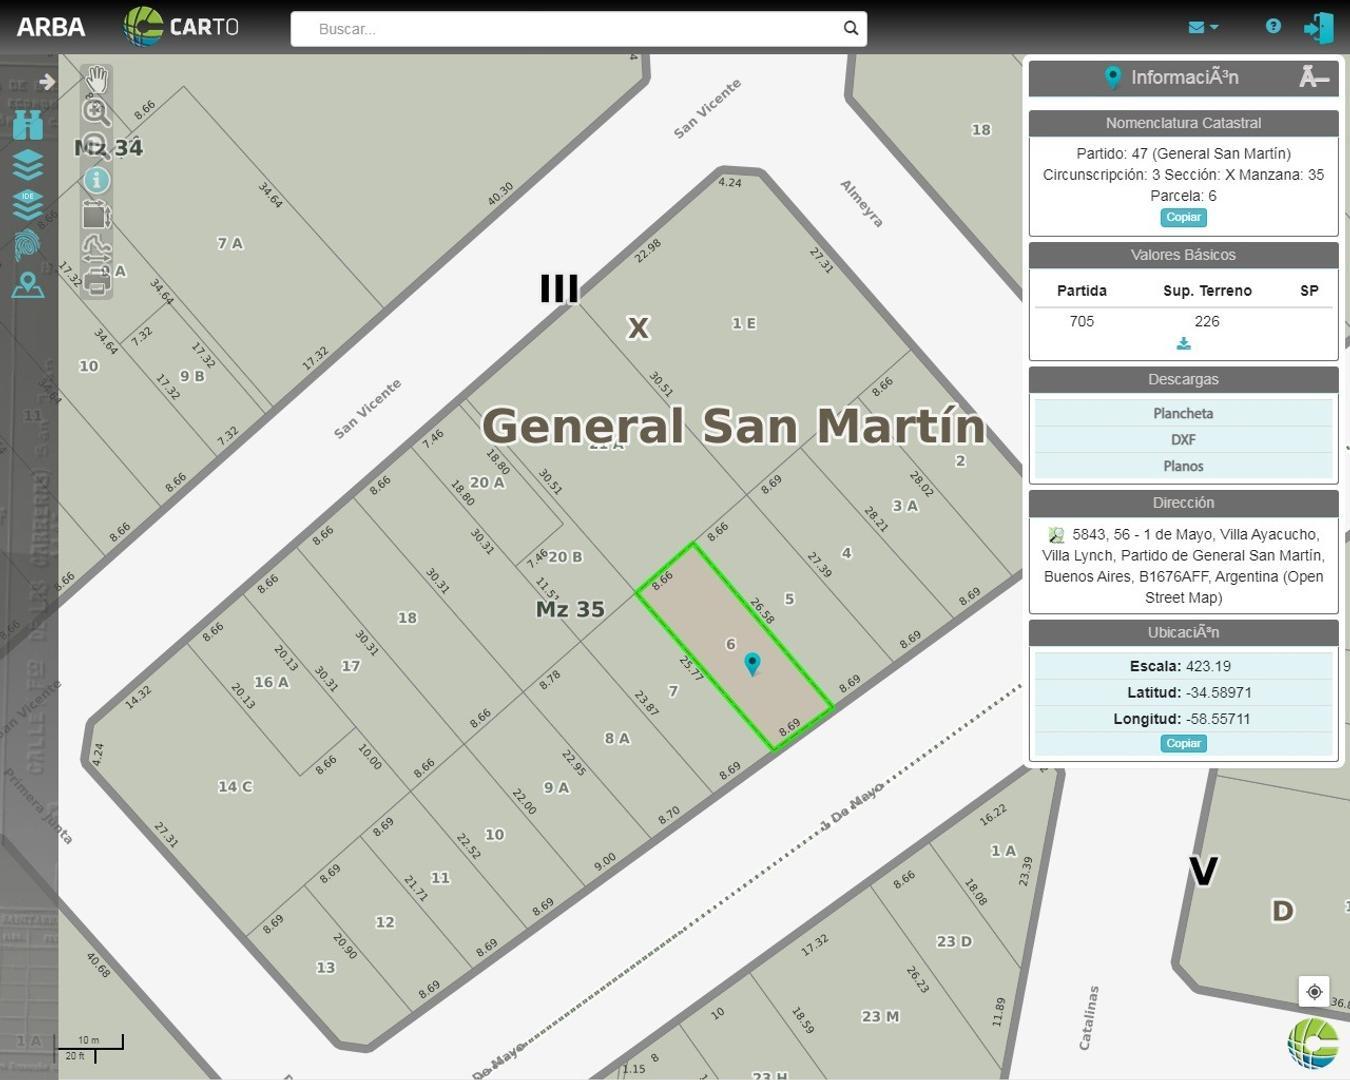Activate the zoom in magnifier tool

(96, 112)
